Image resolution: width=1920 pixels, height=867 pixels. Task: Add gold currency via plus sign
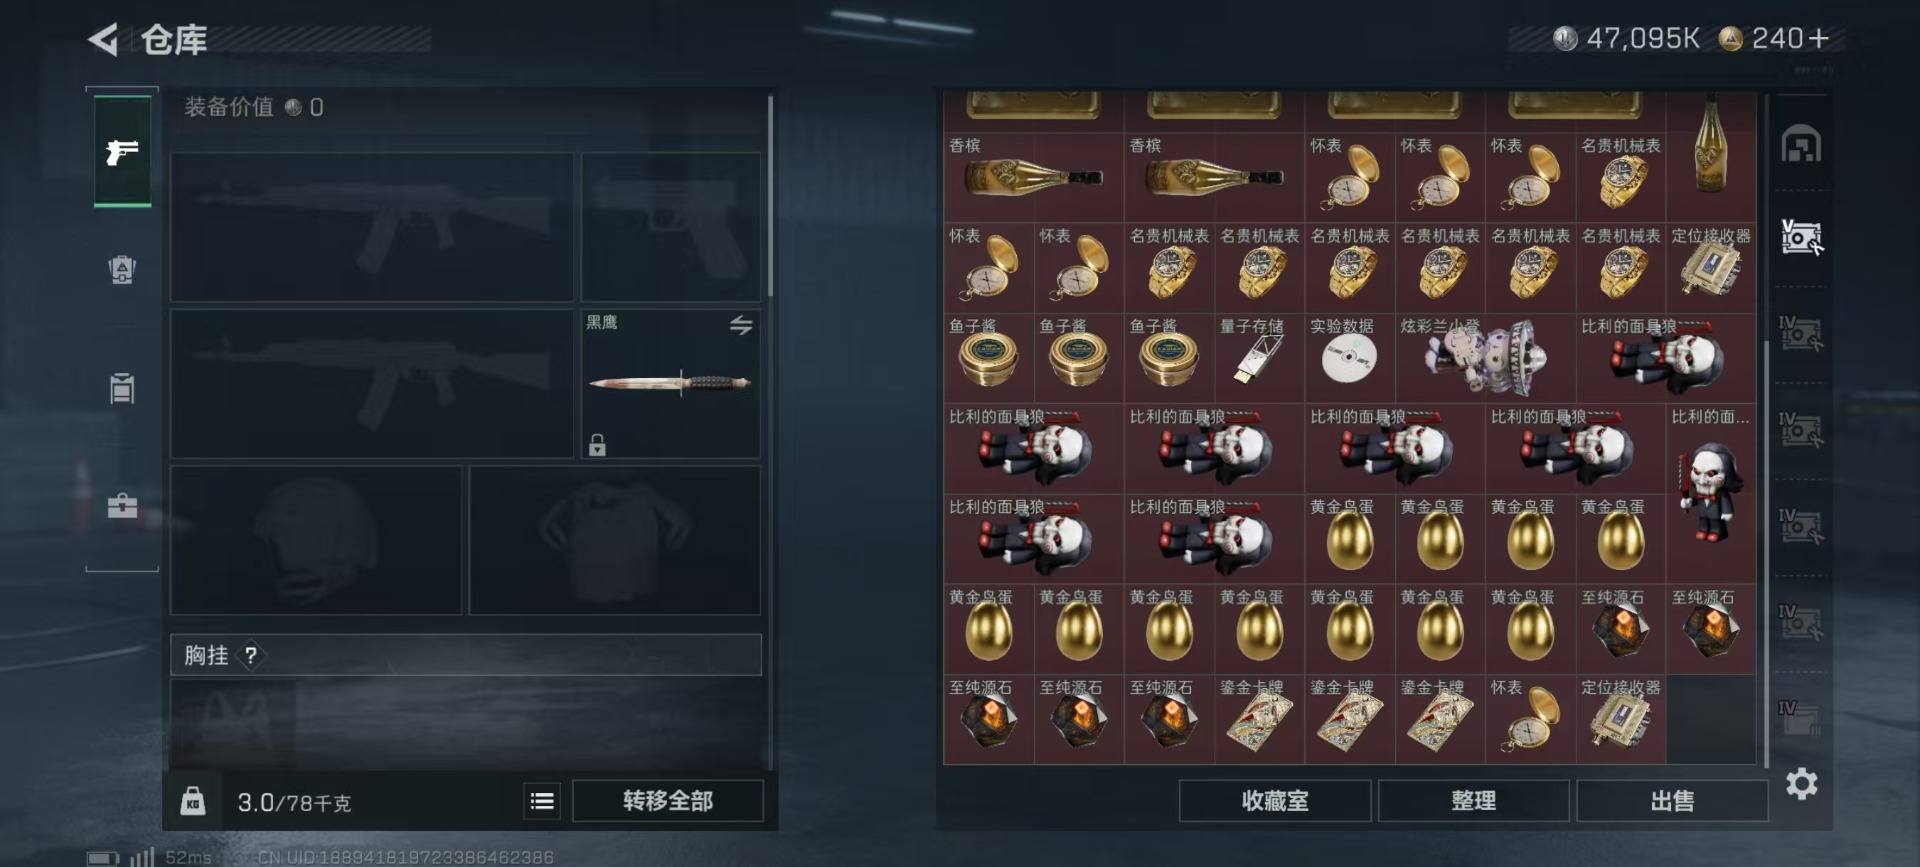click(x=1818, y=38)
